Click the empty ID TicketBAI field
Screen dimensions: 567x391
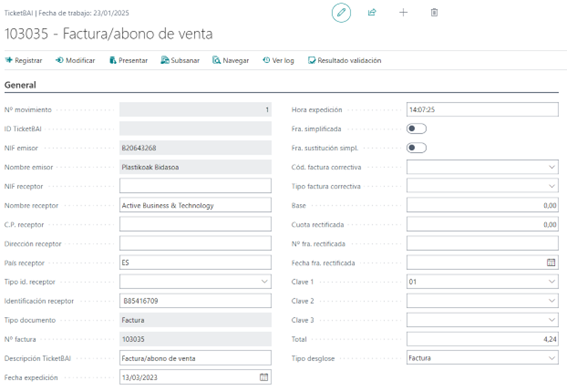point(195,129)
